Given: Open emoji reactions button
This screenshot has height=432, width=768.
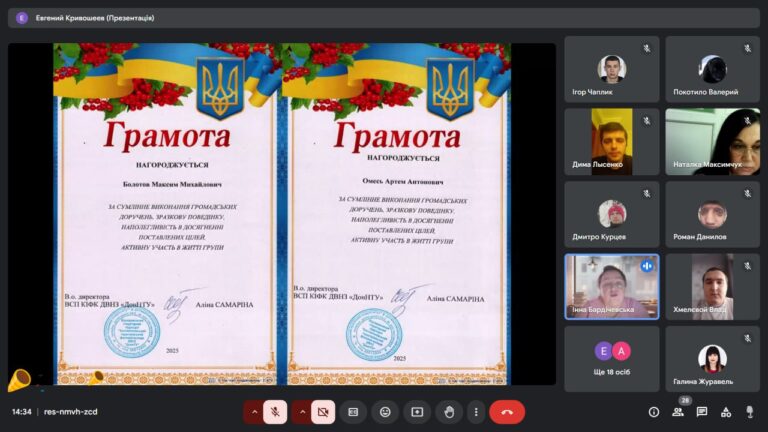Looking at the screenshot, I should click(385, 412).
